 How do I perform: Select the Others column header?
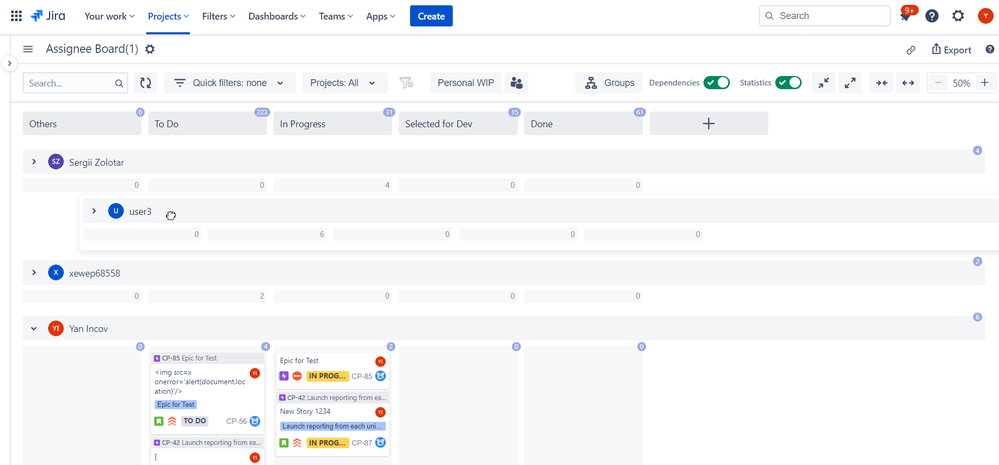(82, 124)
